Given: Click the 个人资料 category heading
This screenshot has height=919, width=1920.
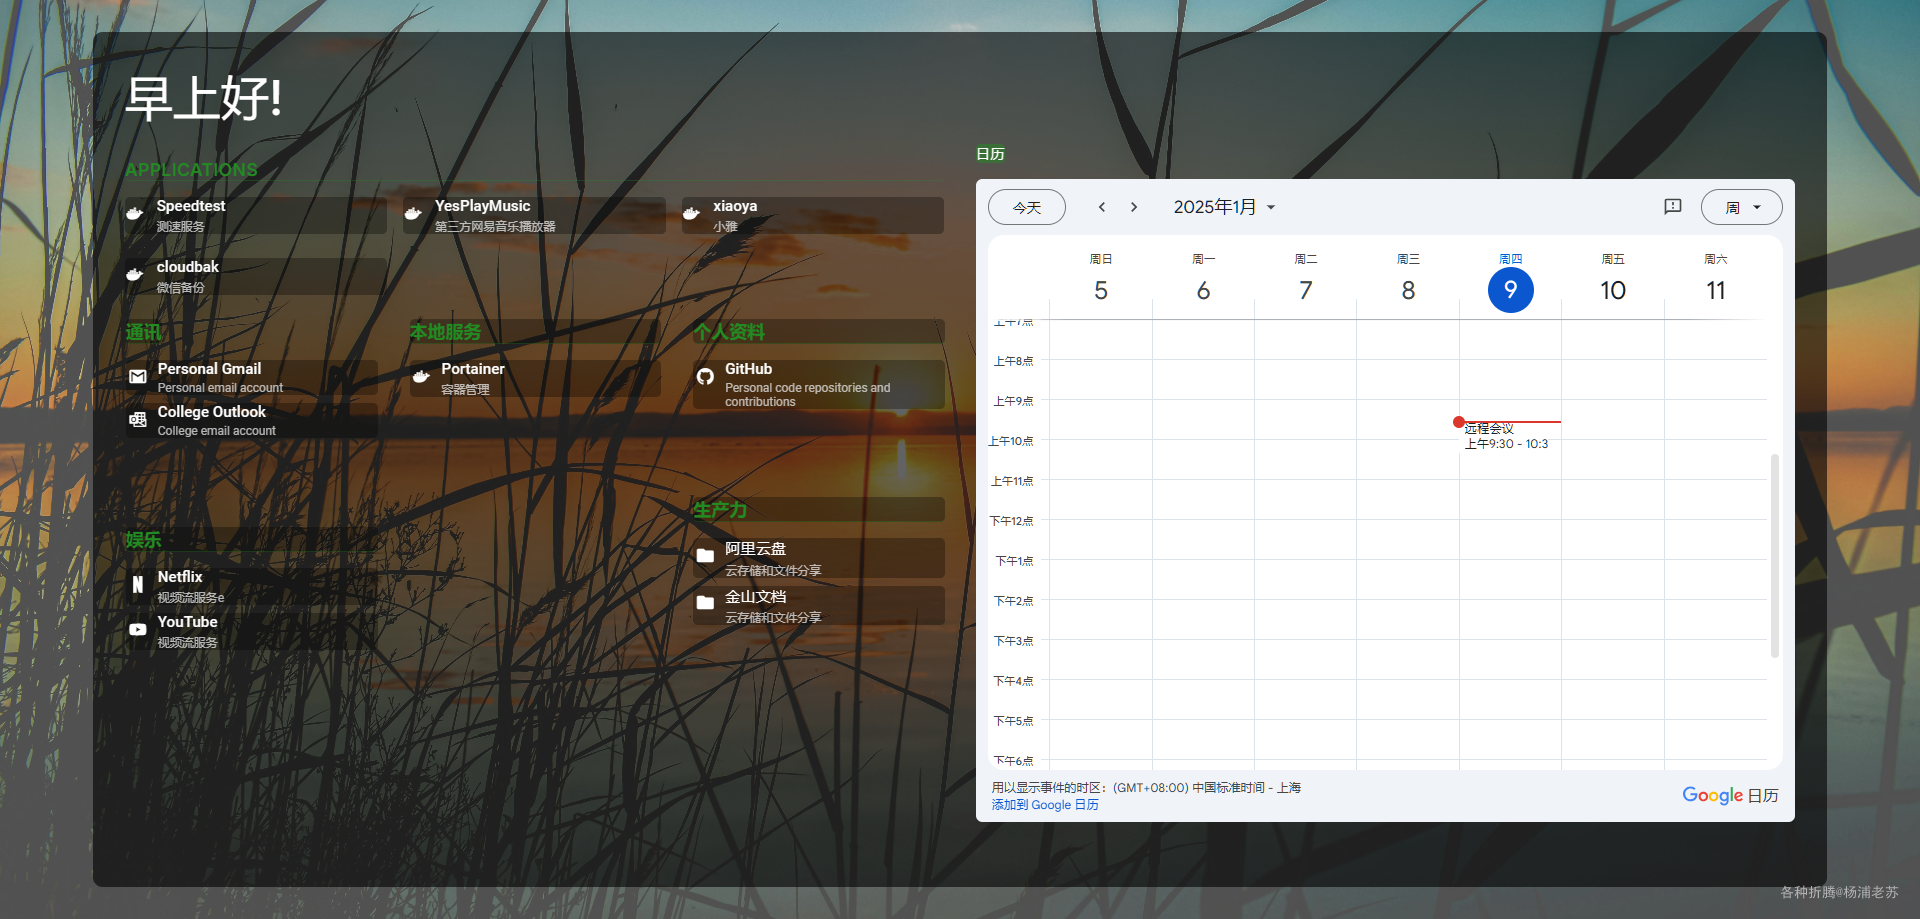Looking at the screenshot, I should (729, 332).
